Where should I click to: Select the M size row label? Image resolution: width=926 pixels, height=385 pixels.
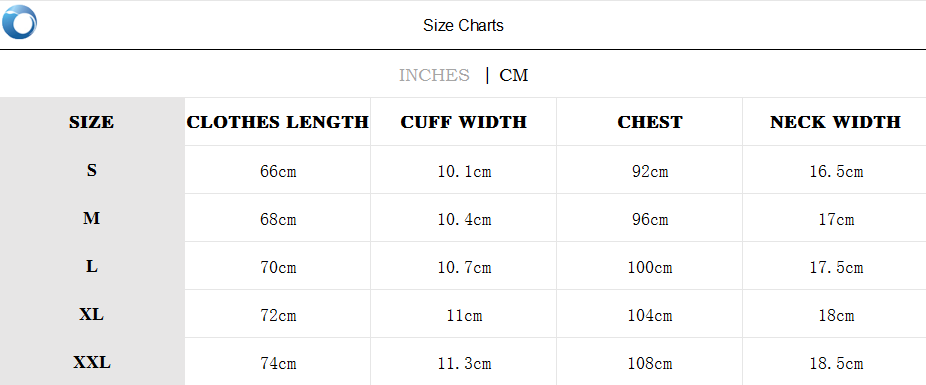pyautogui.click(x=92, y=218)
